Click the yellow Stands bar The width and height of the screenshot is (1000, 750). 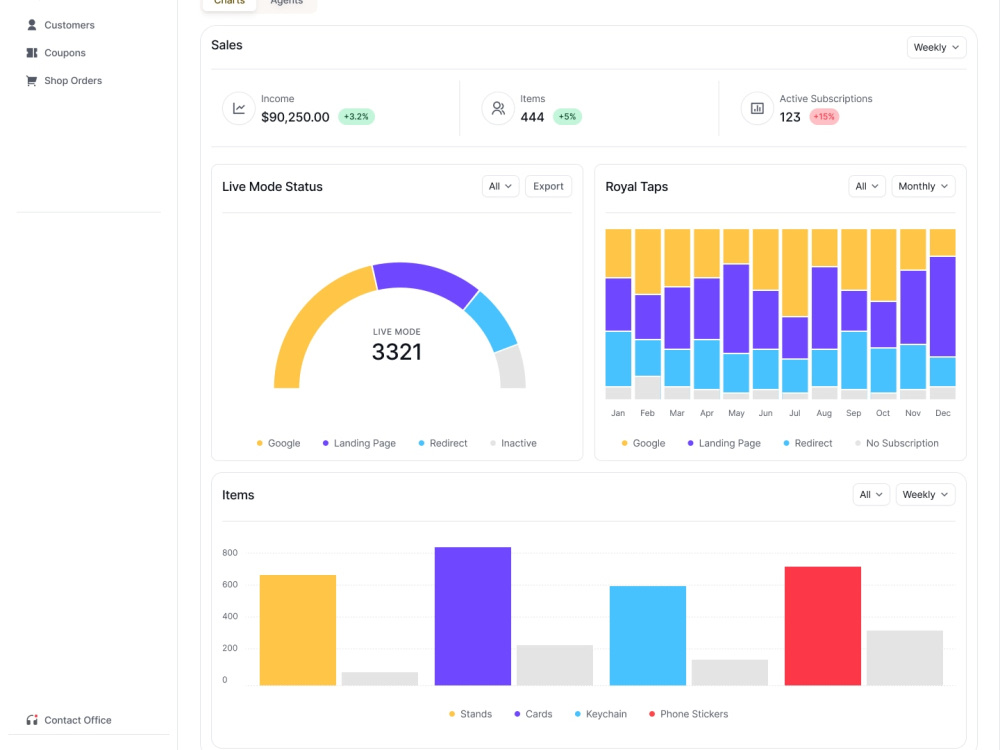coord(298,630)
